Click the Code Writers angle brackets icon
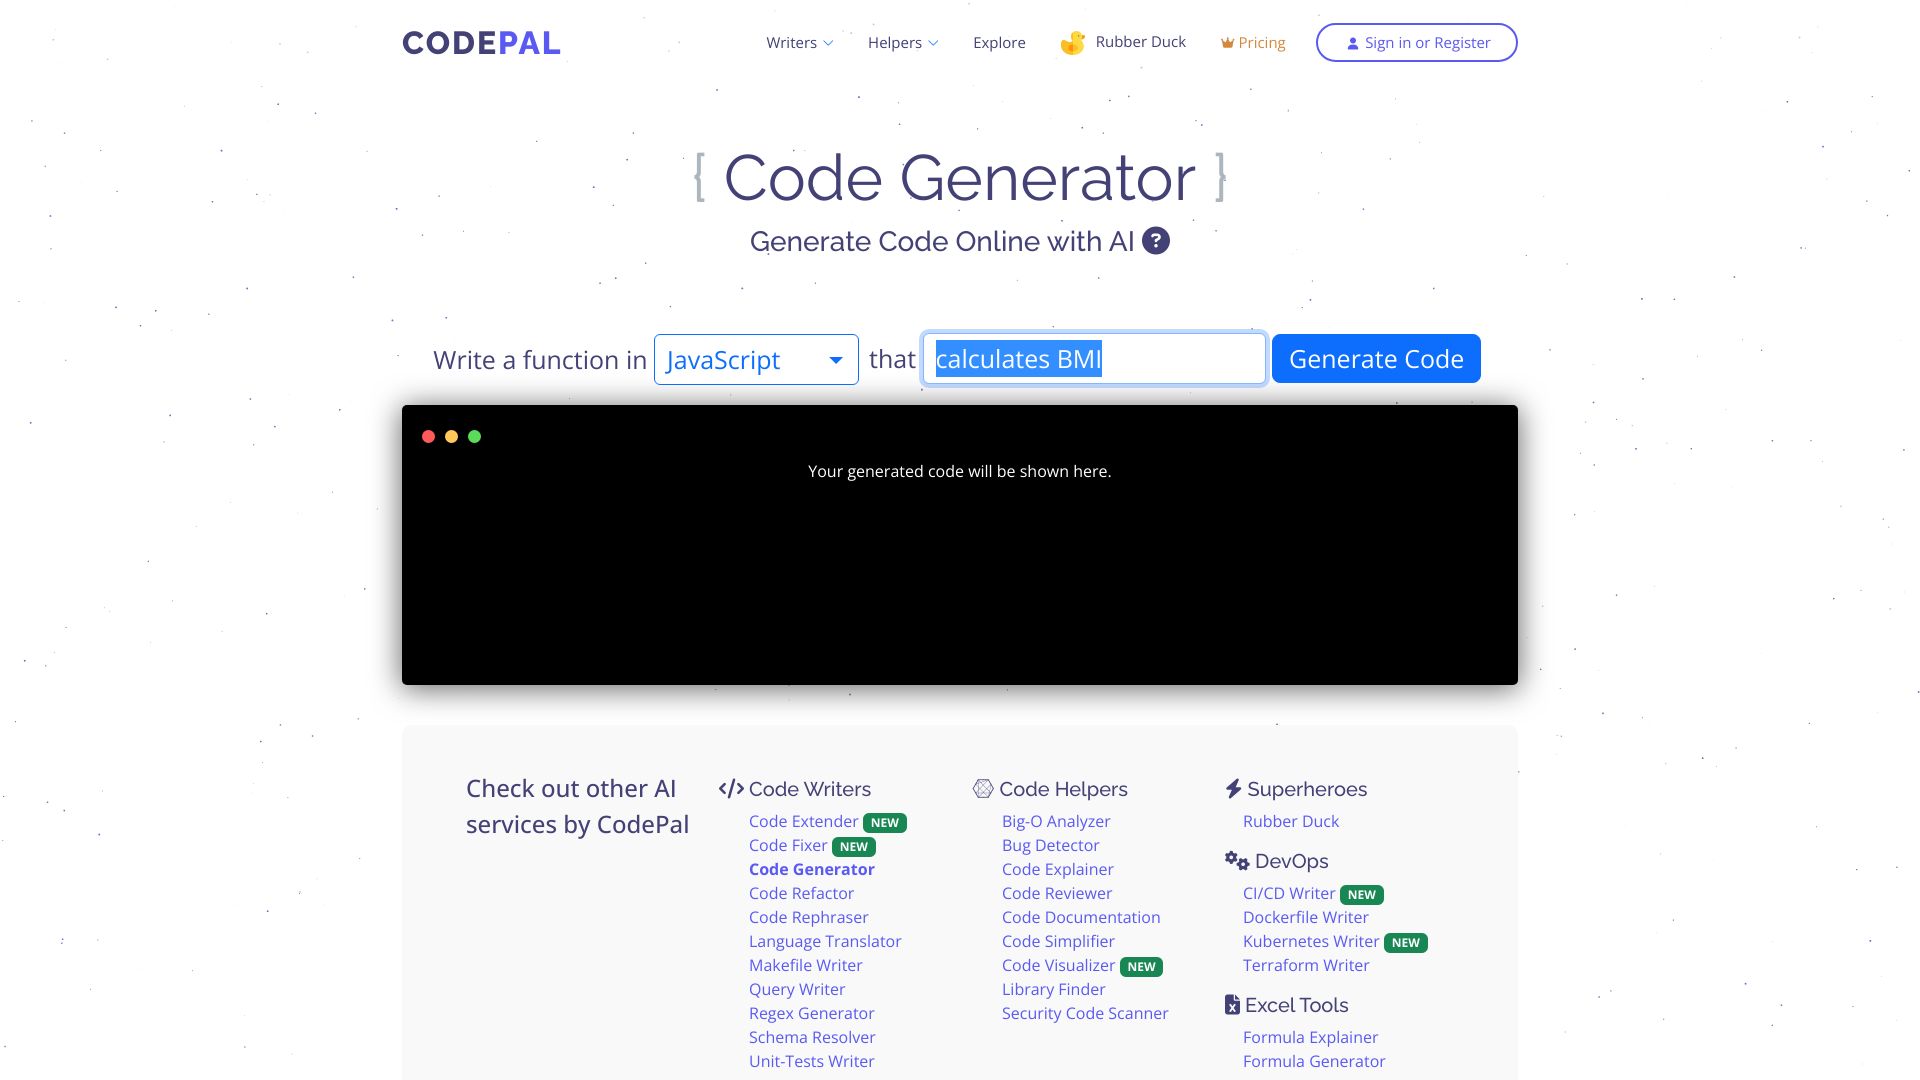 [731, 789]
